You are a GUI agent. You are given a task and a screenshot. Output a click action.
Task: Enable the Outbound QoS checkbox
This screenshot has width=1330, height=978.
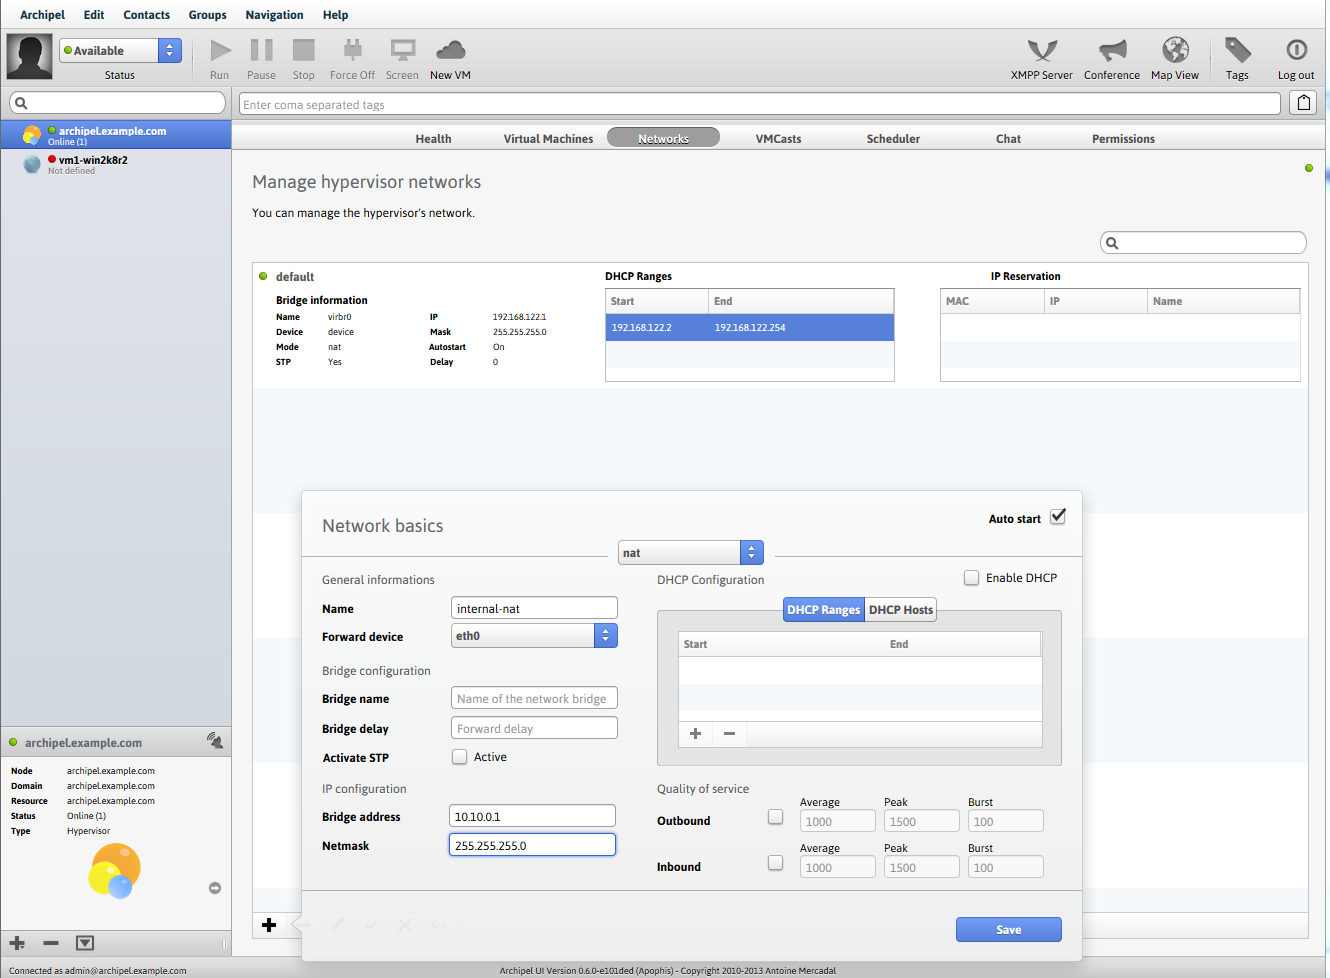click(775, 817)
